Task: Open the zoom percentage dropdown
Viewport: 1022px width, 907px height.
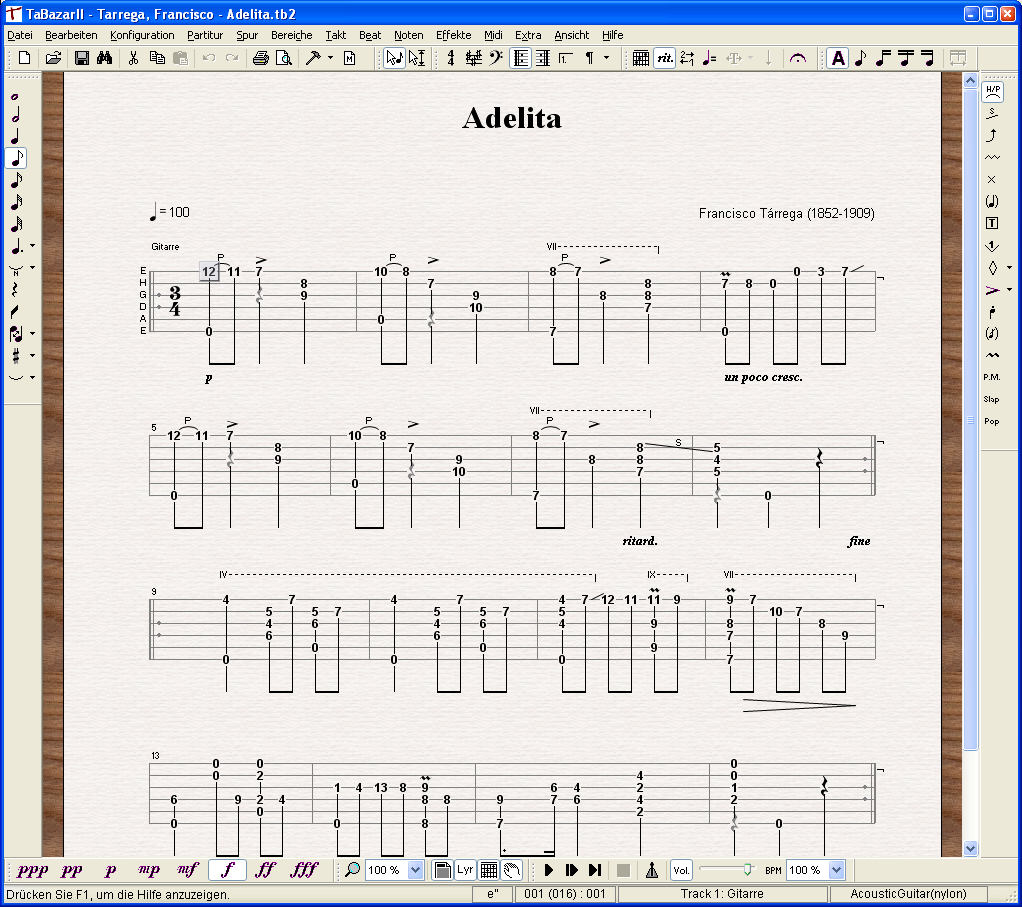Action: tap(416, 870)
